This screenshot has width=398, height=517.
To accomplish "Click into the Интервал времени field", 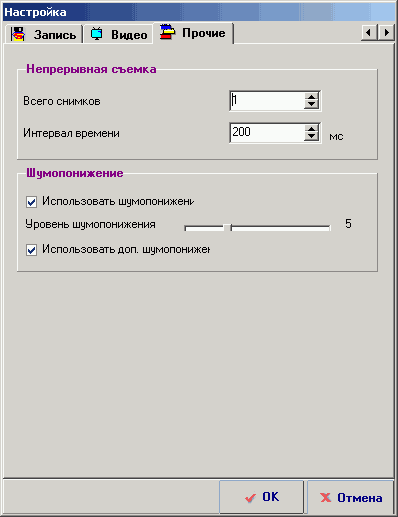I will (267, 132).
